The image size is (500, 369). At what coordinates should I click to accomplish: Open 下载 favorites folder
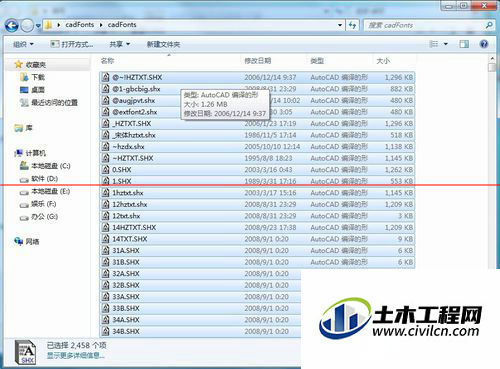[x=38, y=77]
